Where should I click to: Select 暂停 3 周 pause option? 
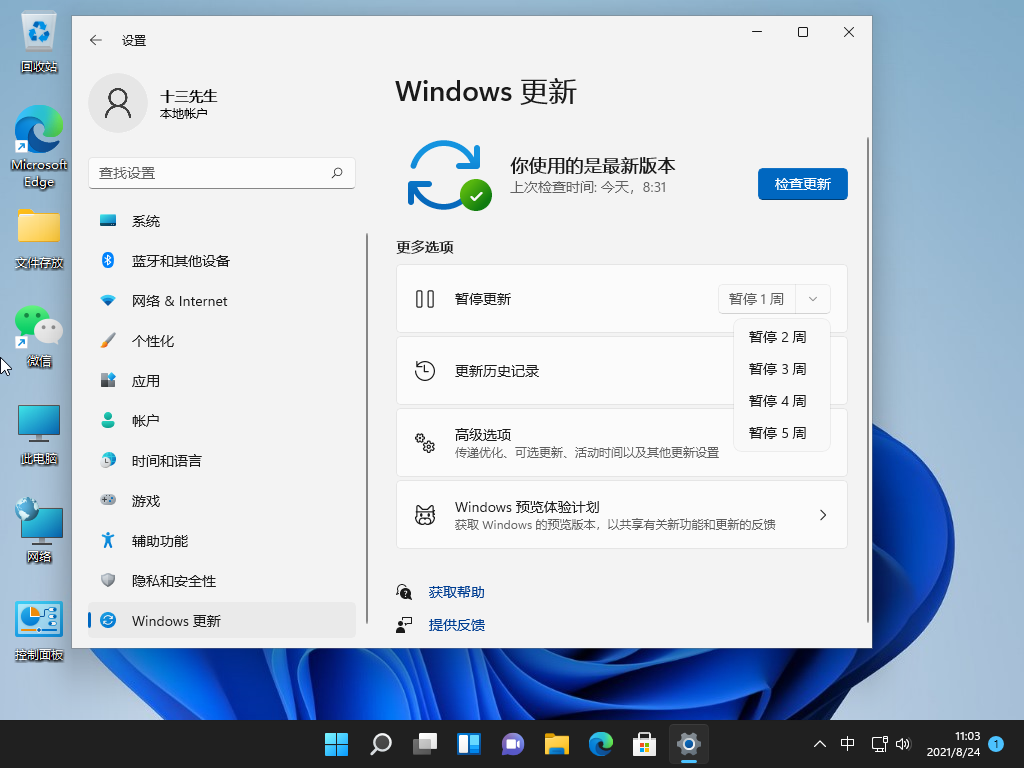pyautogui.click(x=777, y=369)
